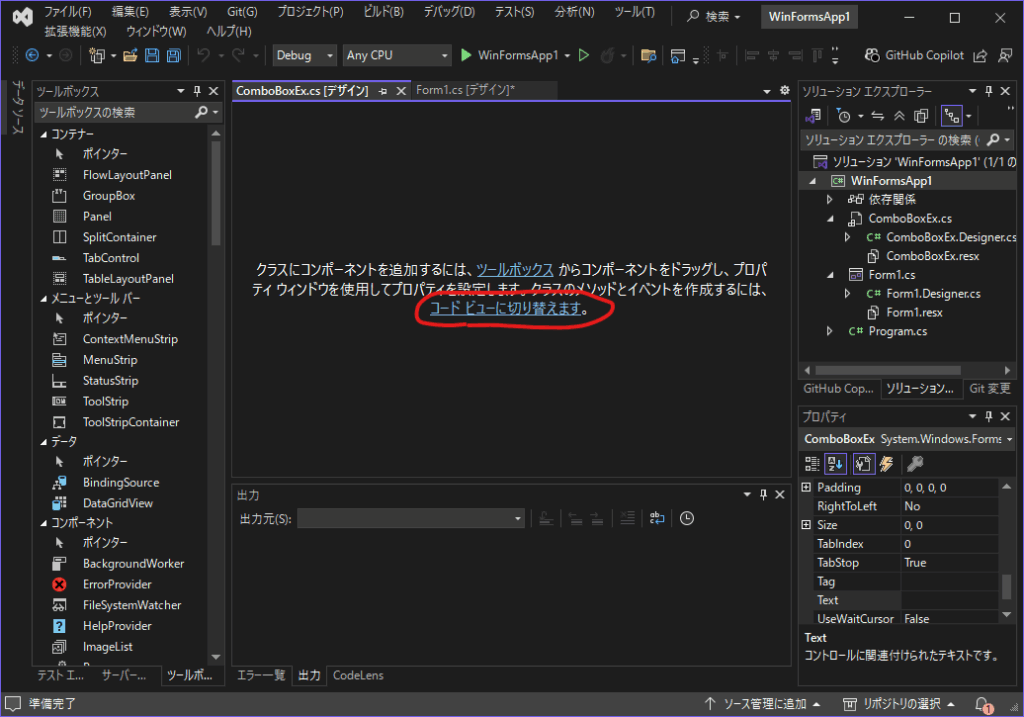
Task: Click the Save All toolbar icon
Action: [x=174, y=55]
